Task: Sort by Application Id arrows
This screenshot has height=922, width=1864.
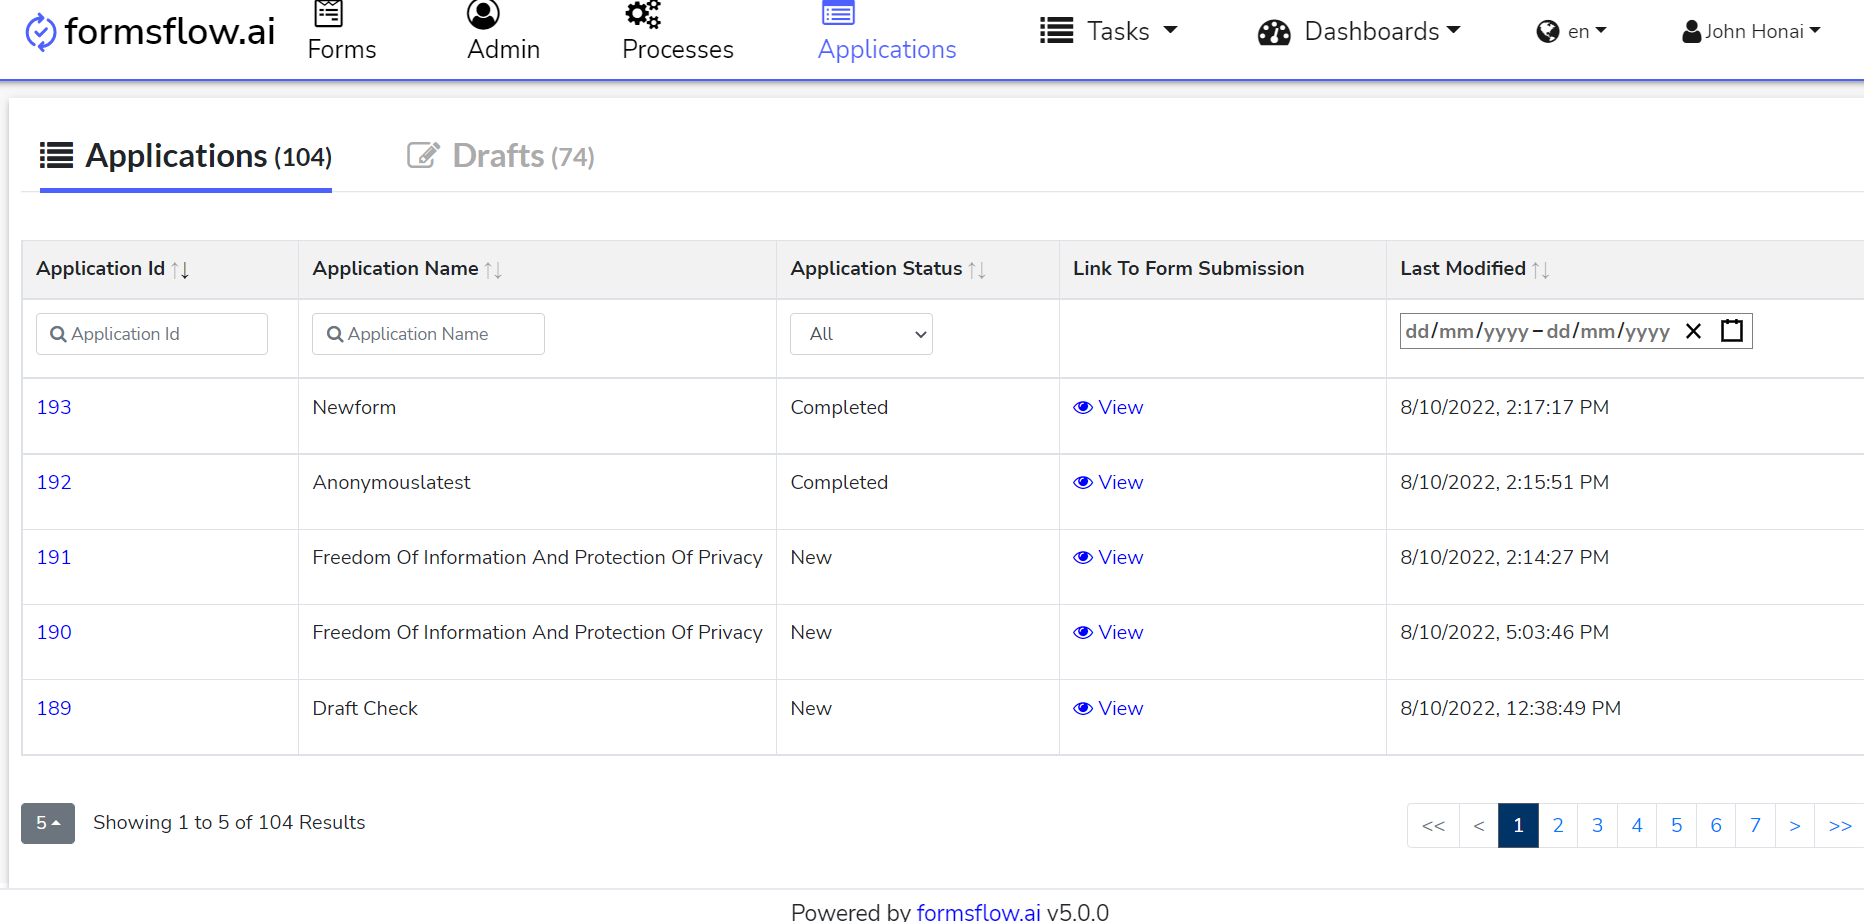Action: tap(180, 269)
